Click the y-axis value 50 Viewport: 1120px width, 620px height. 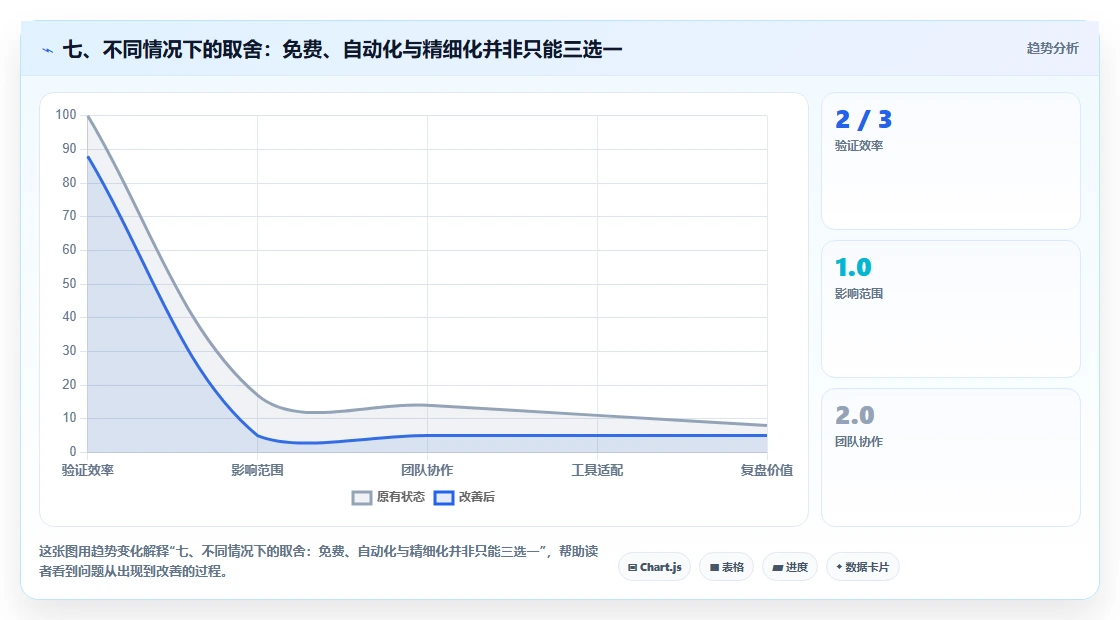pyautogui.click(x=69, y=284)
